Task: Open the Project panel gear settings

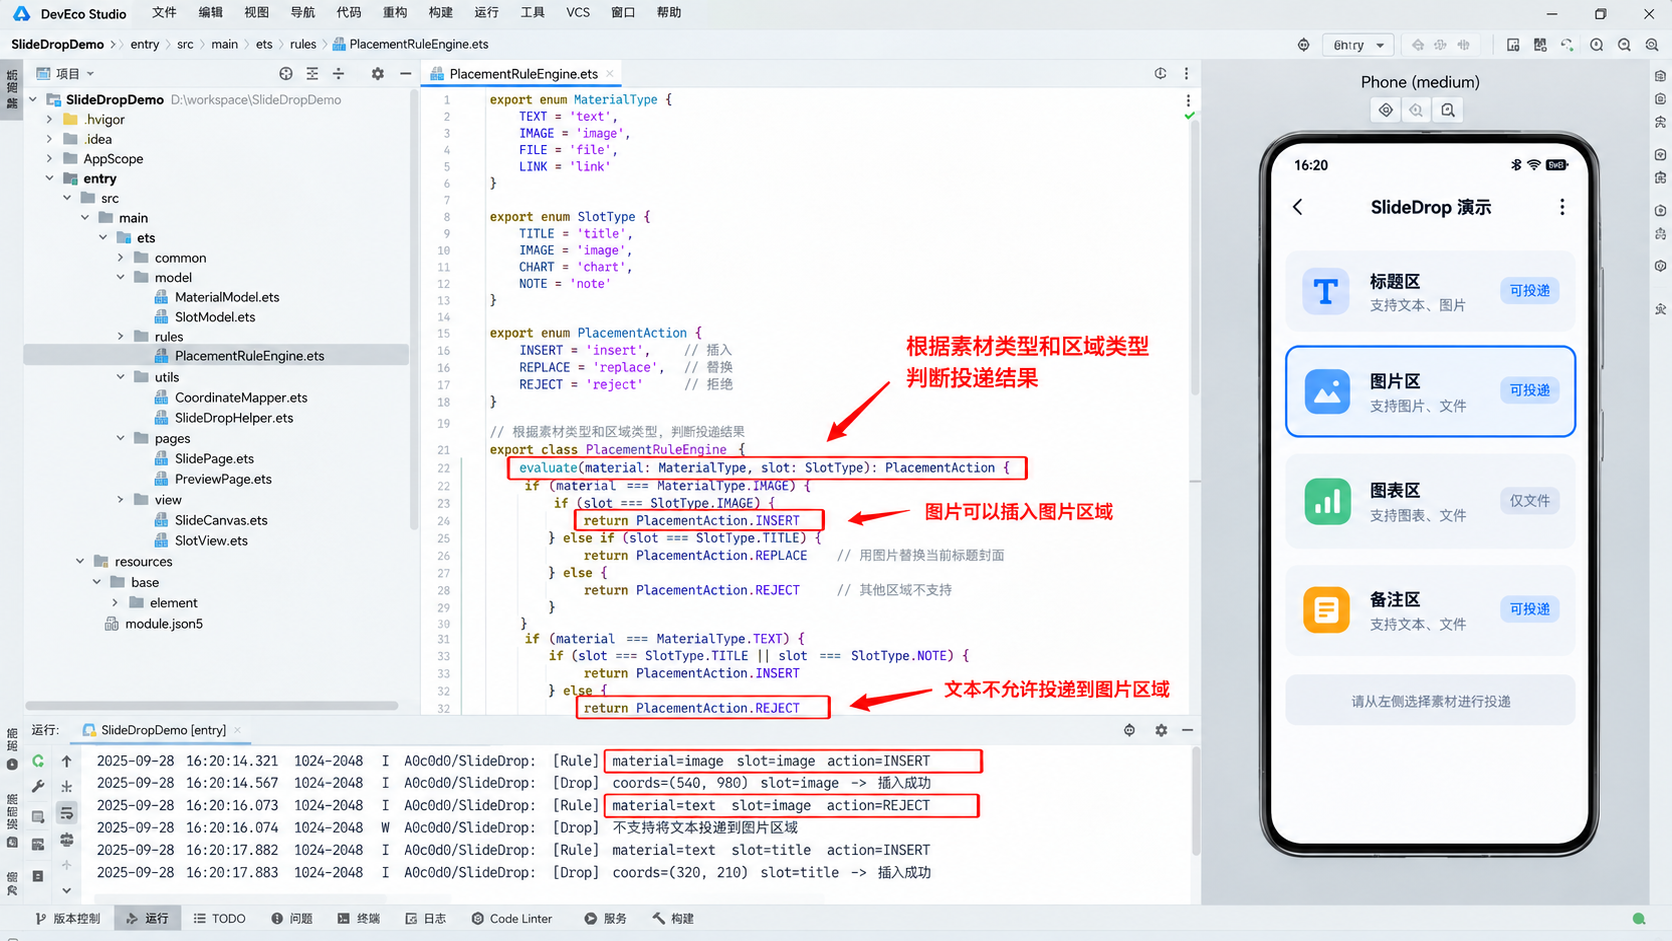Action: click(x=377, y=74)
